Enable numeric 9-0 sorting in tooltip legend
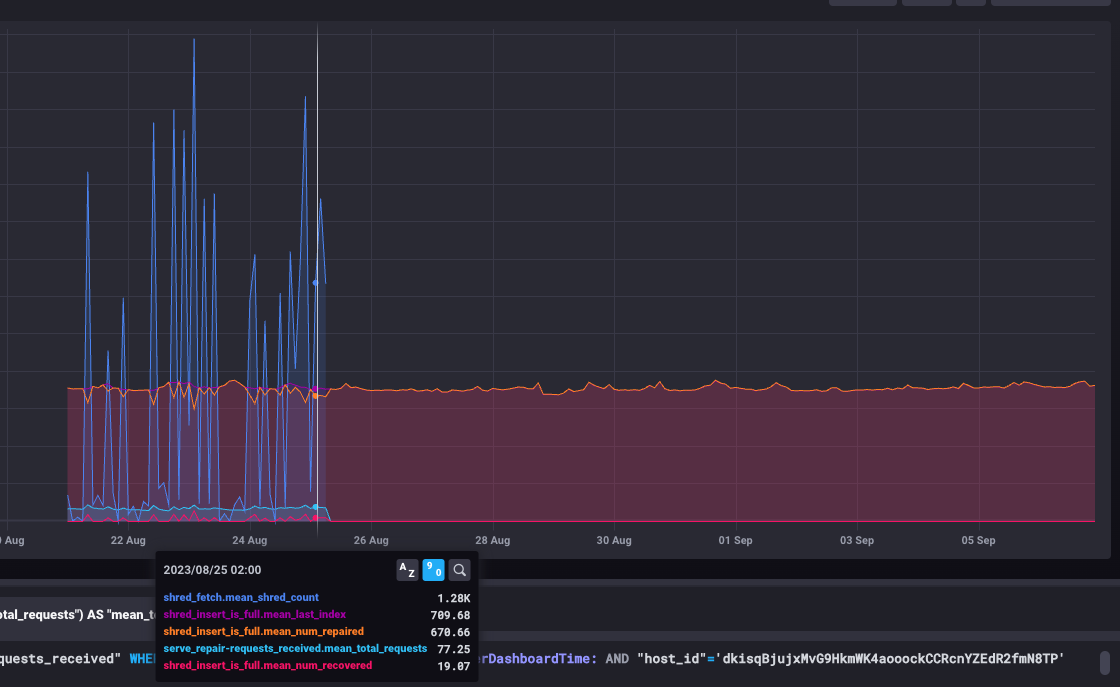1120x687 pixels. [x=434, y=570]
